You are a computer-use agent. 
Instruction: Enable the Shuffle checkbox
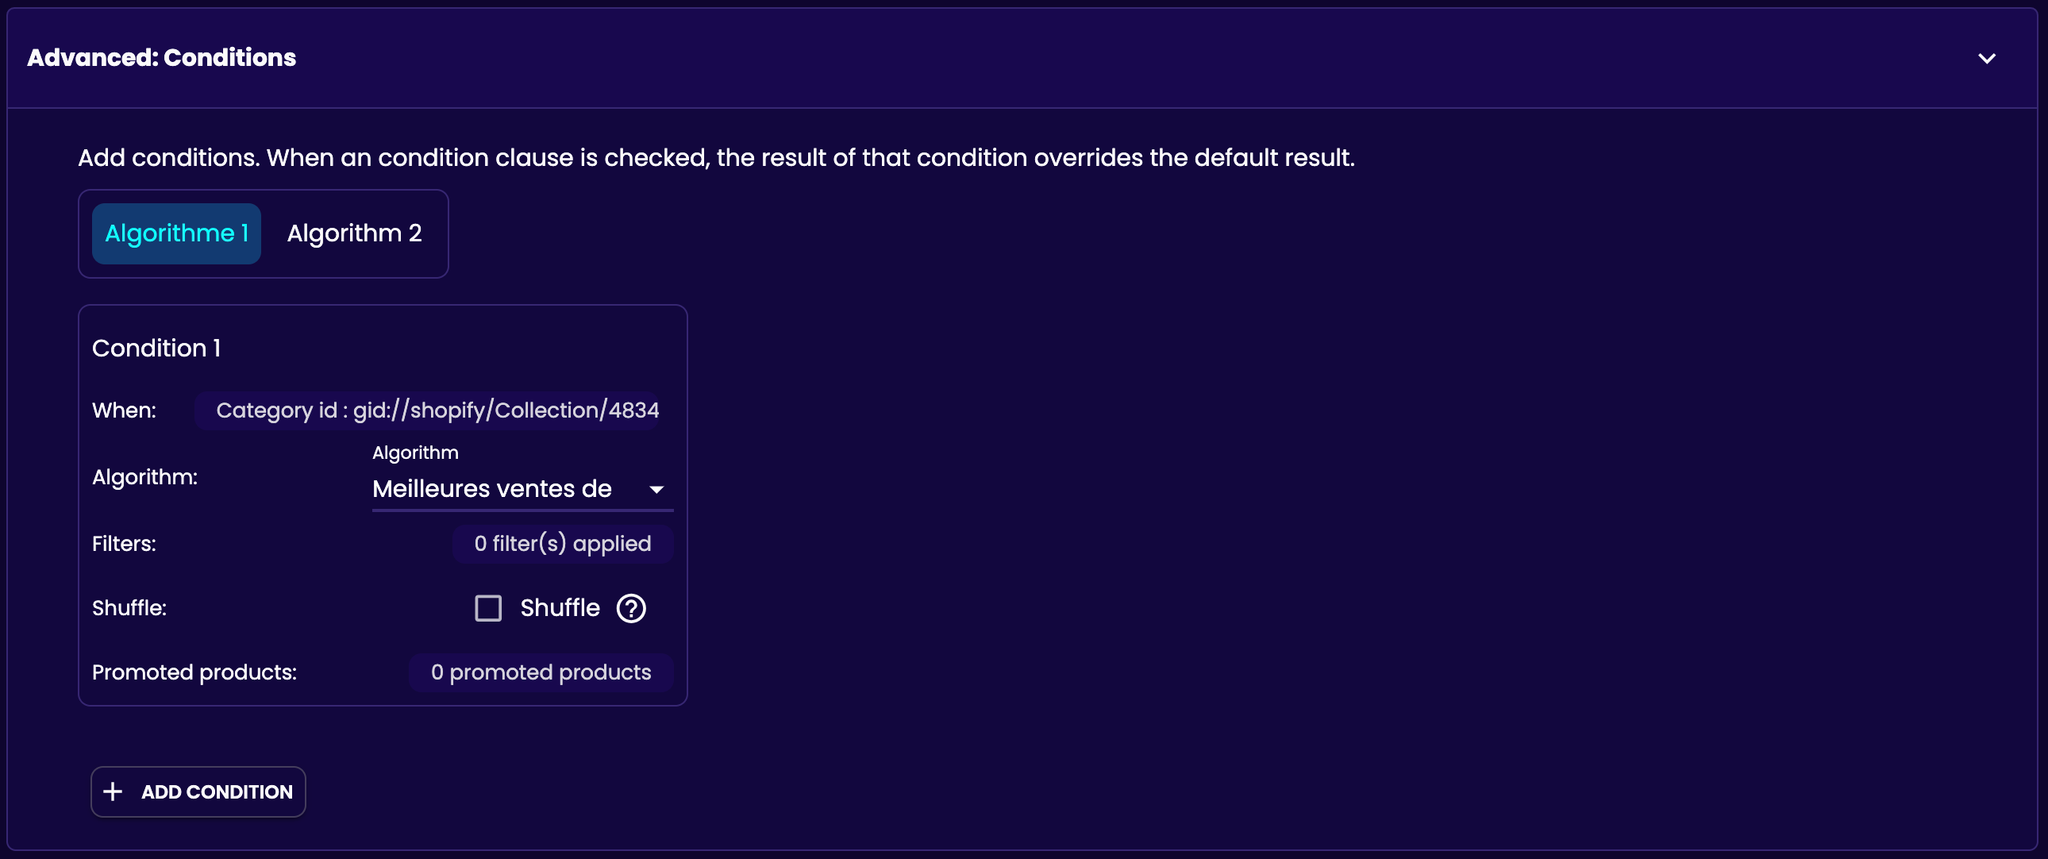pos(488,608)
